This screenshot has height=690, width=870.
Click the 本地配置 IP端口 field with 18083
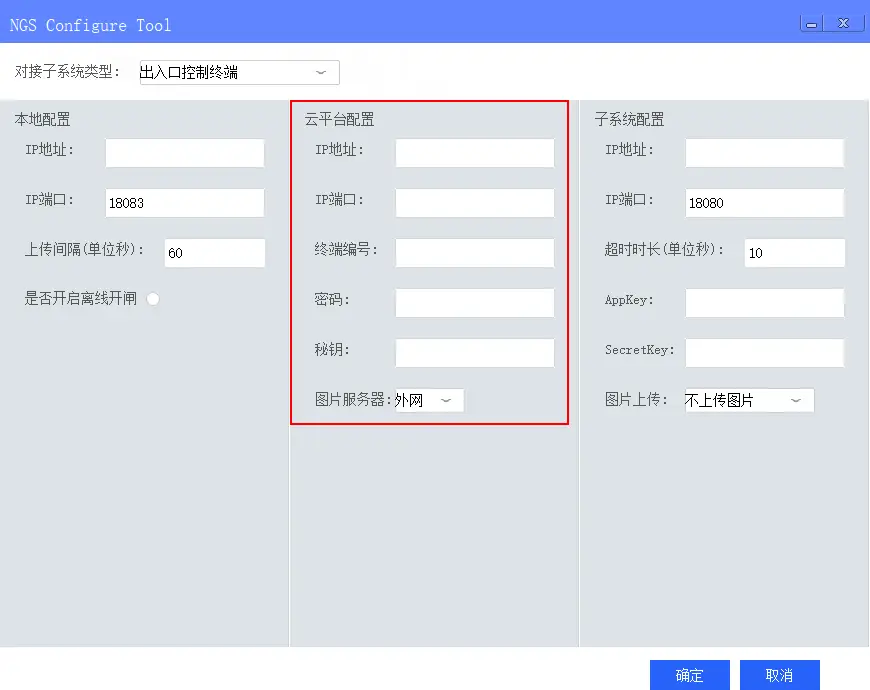[x=184, y=203]
